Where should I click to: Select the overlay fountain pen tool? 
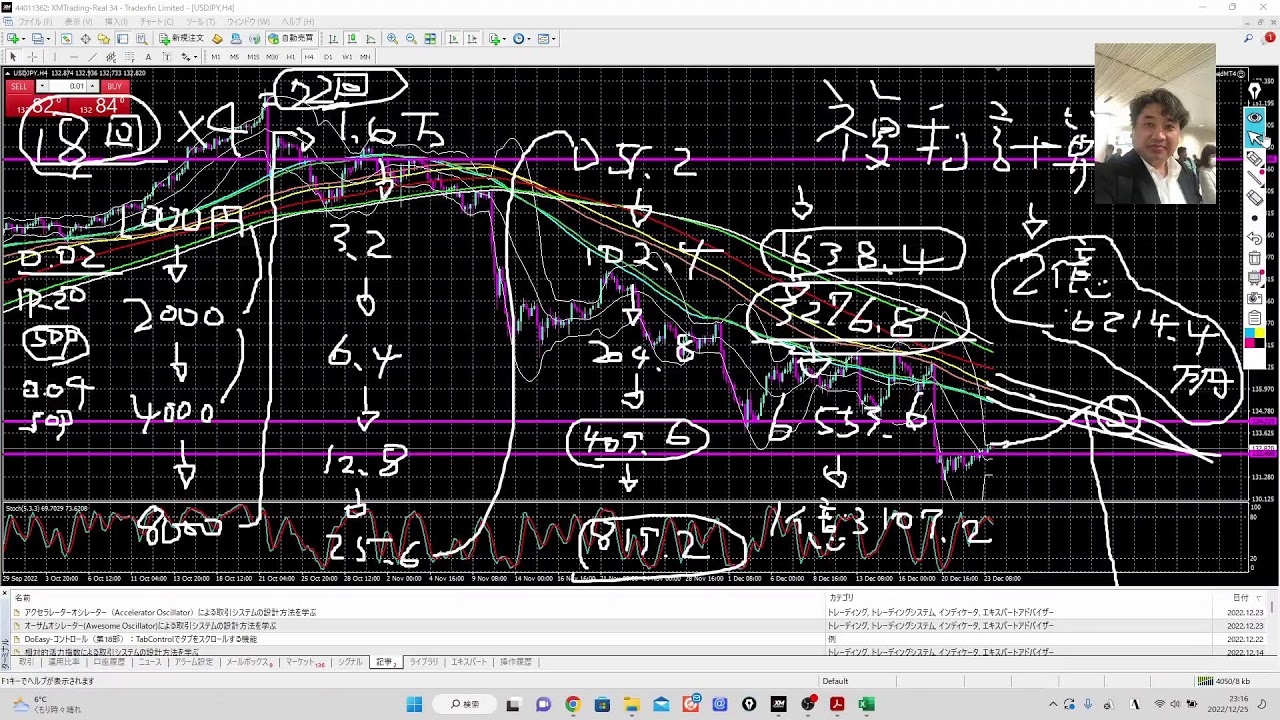1255,91
